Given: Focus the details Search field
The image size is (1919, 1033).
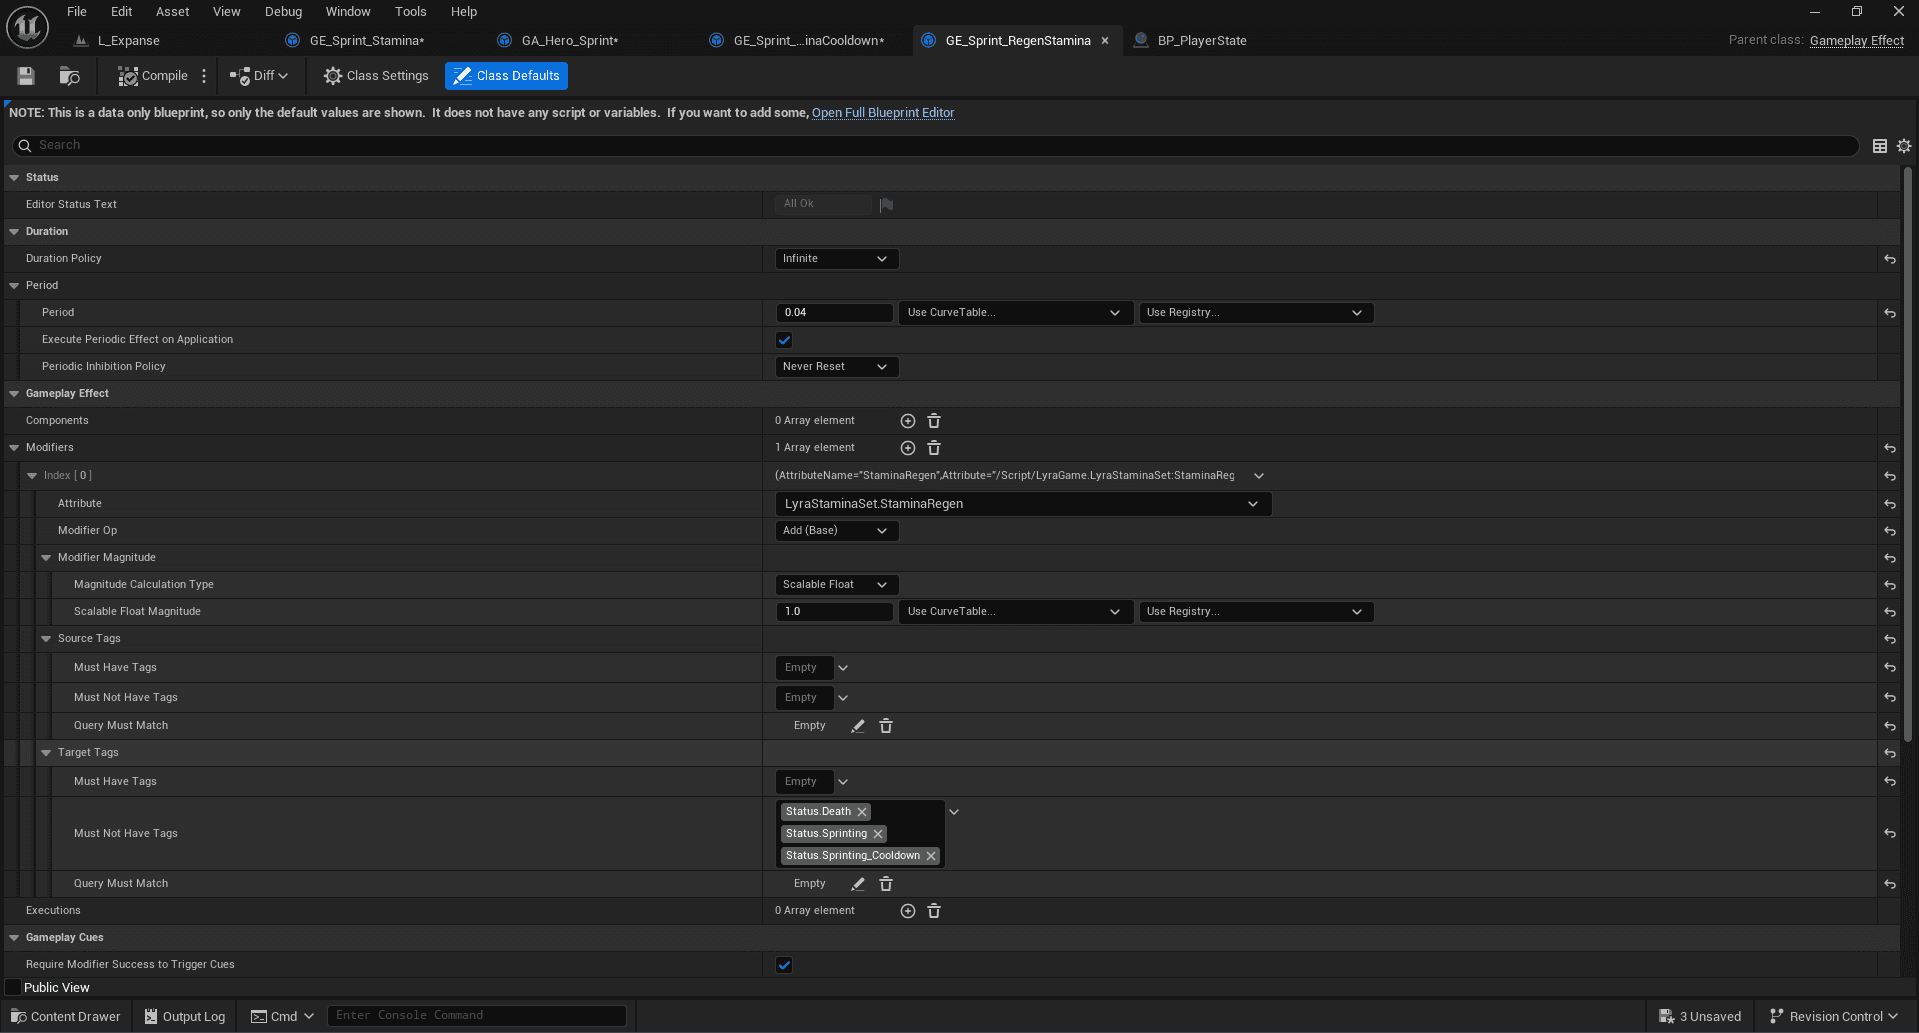Looking at the screenshot, I should (x=935, y=146).
